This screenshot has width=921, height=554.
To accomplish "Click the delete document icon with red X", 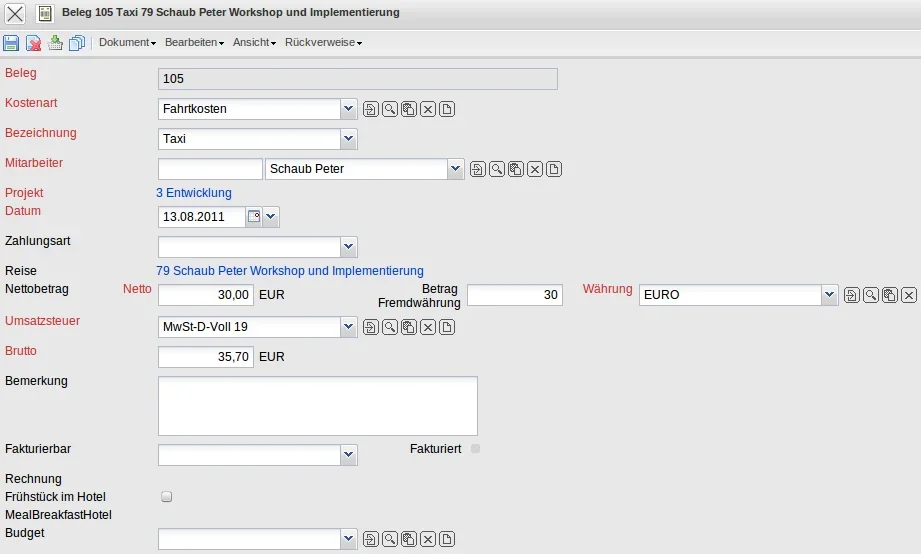I will point(33,43).
